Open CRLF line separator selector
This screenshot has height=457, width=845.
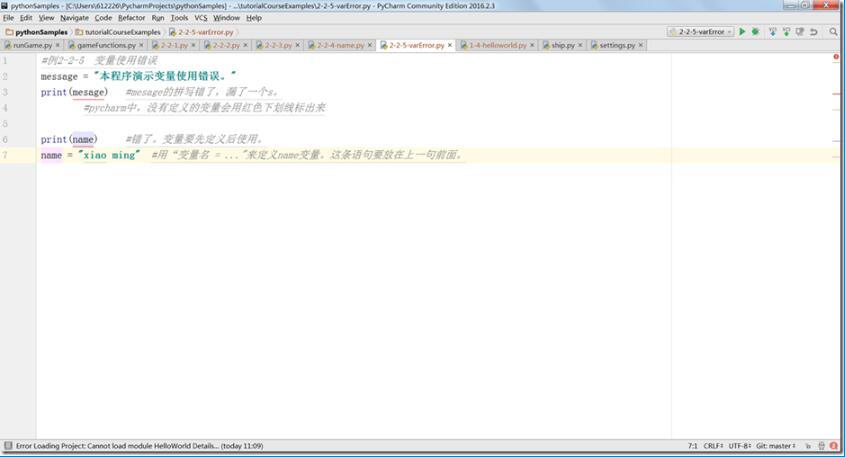(713, 446)
